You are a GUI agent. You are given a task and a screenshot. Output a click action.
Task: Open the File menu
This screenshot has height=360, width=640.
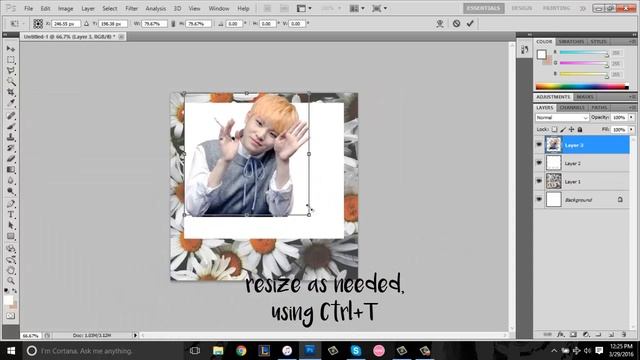(x=29, y=8)
